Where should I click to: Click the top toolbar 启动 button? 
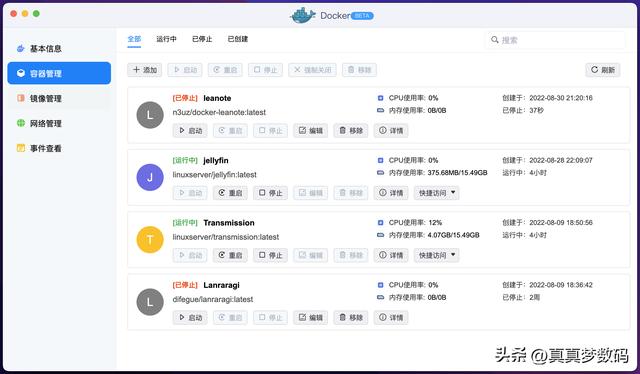pyautogui.click(x=185, y=70)
